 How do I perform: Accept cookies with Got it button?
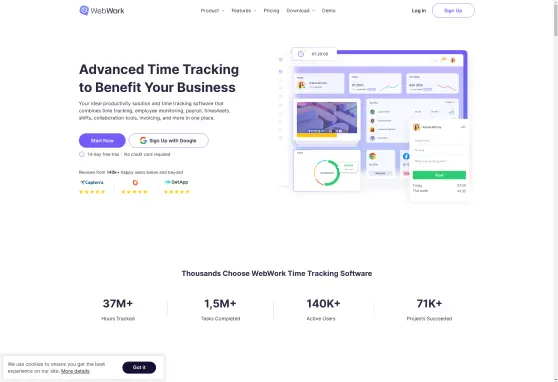(x=139, y=367)
